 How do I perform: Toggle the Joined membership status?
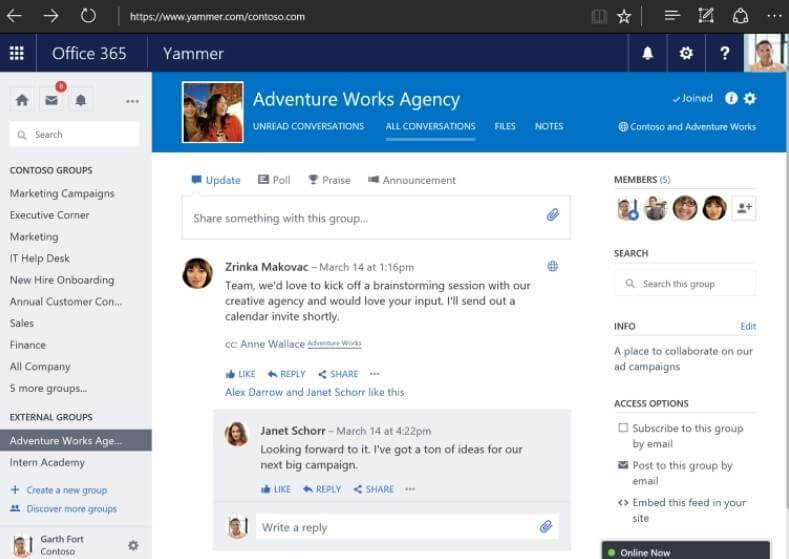point(692,98)
